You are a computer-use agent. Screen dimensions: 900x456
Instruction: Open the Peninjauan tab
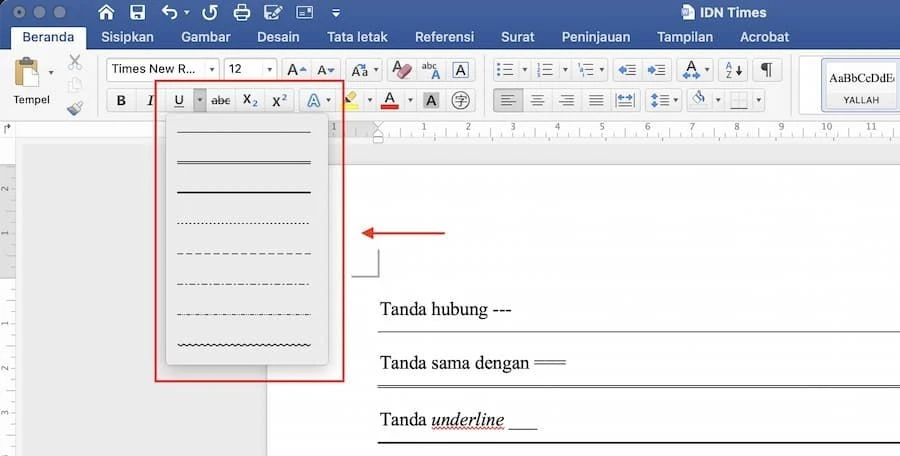pyautogui.click(x=596, y=37)
